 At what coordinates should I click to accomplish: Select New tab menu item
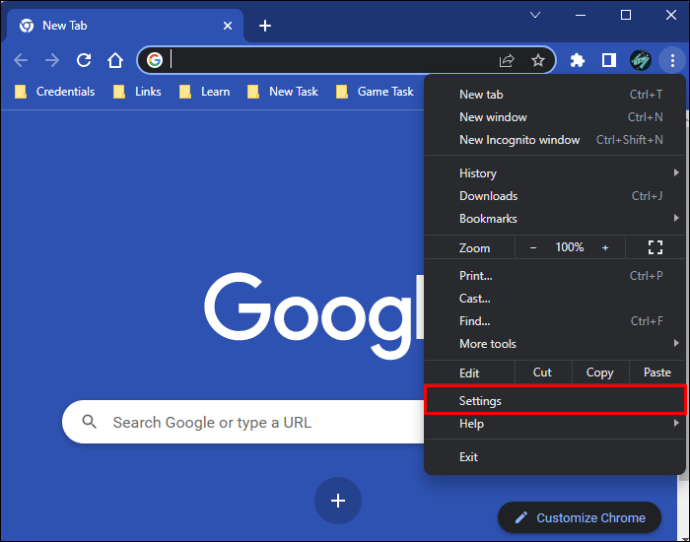[x=555, y=95]
